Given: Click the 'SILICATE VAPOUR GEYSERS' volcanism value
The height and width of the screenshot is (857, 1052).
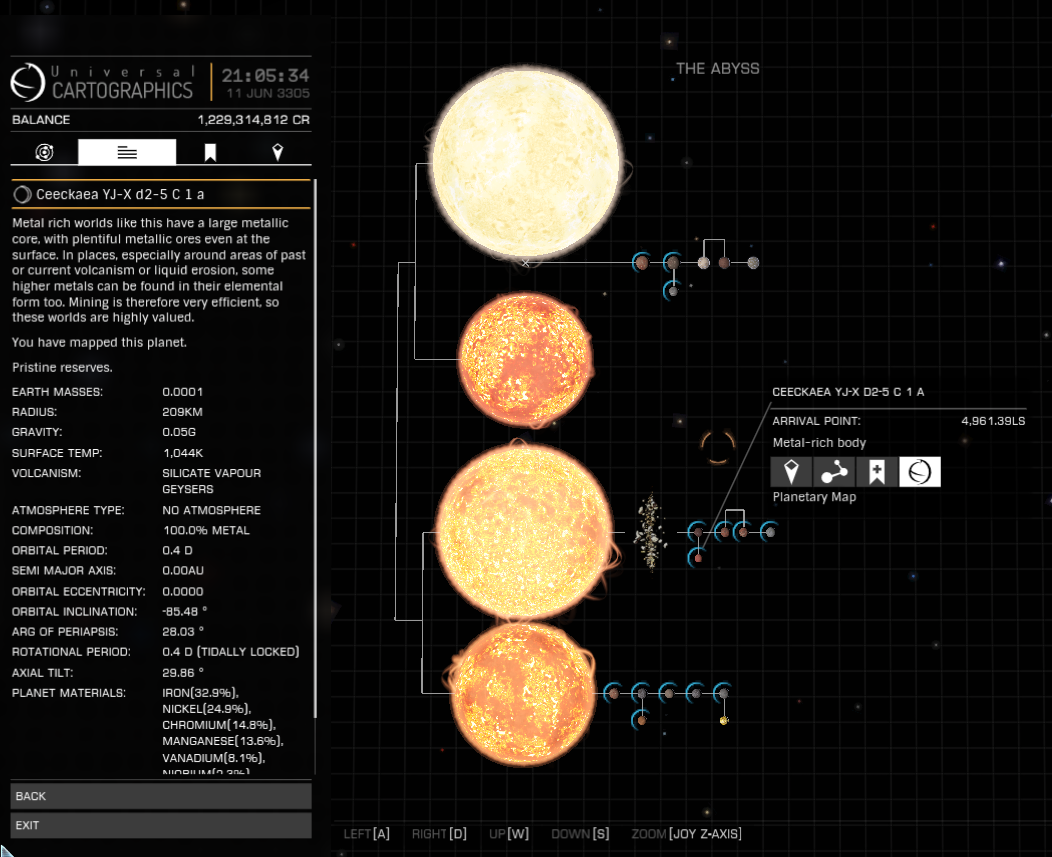Looking at the screenshot, I should [211, 481].
